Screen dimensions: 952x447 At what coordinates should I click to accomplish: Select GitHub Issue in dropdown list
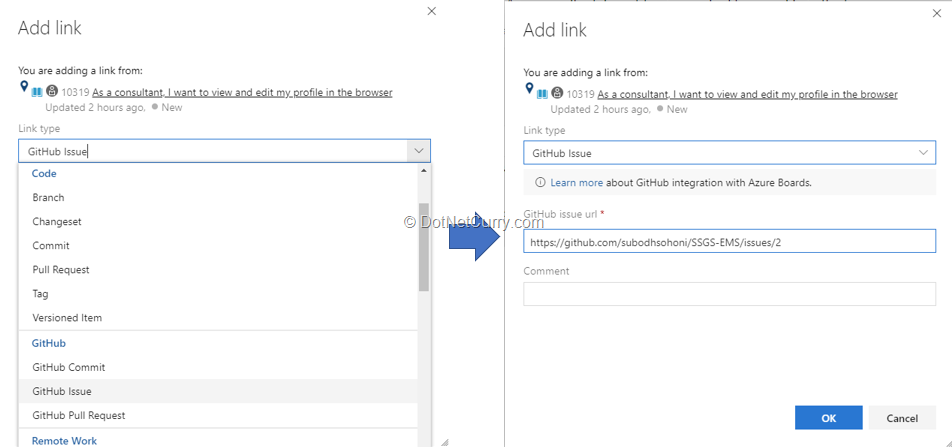point(218,391)
